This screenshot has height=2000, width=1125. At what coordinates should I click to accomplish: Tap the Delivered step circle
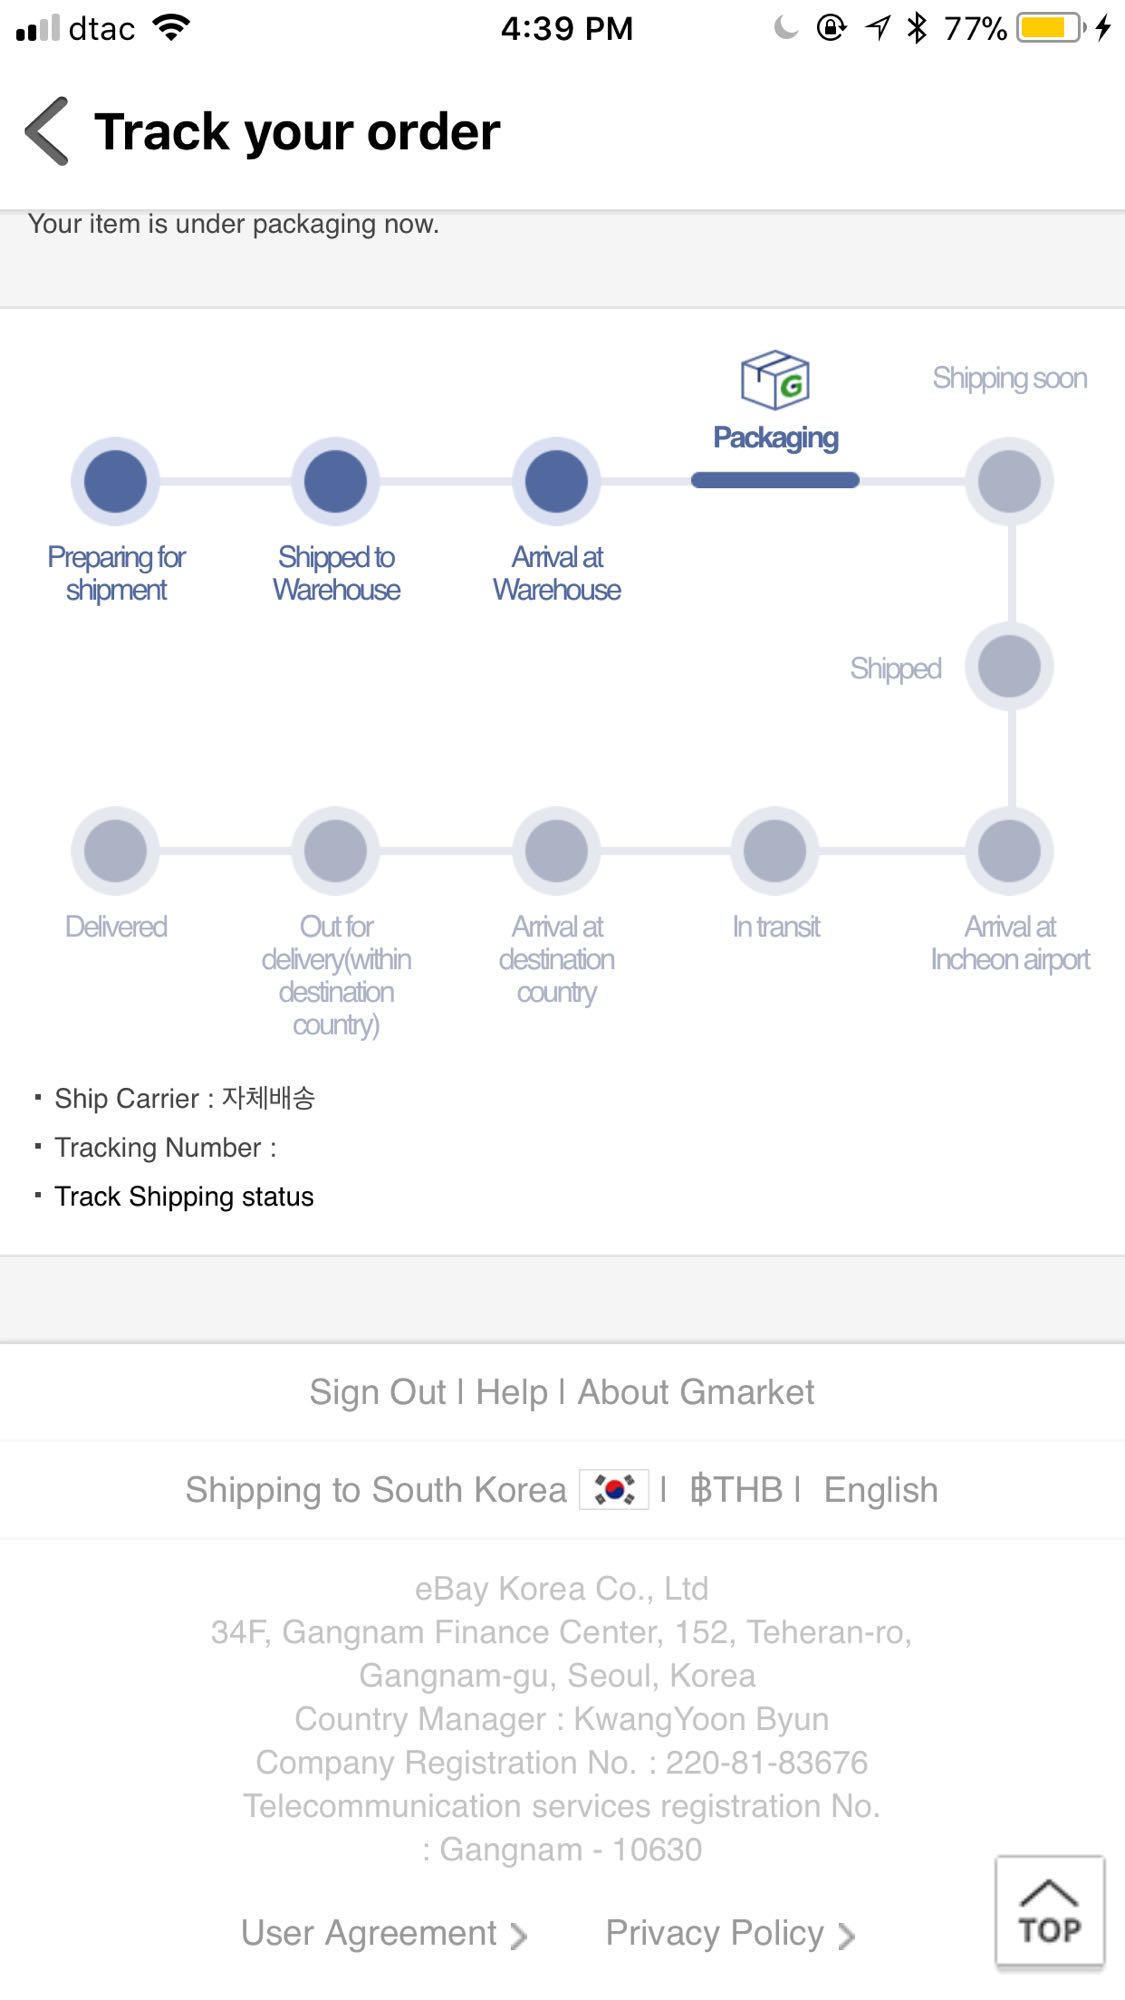pyautogui.click(x=116, y=851)
